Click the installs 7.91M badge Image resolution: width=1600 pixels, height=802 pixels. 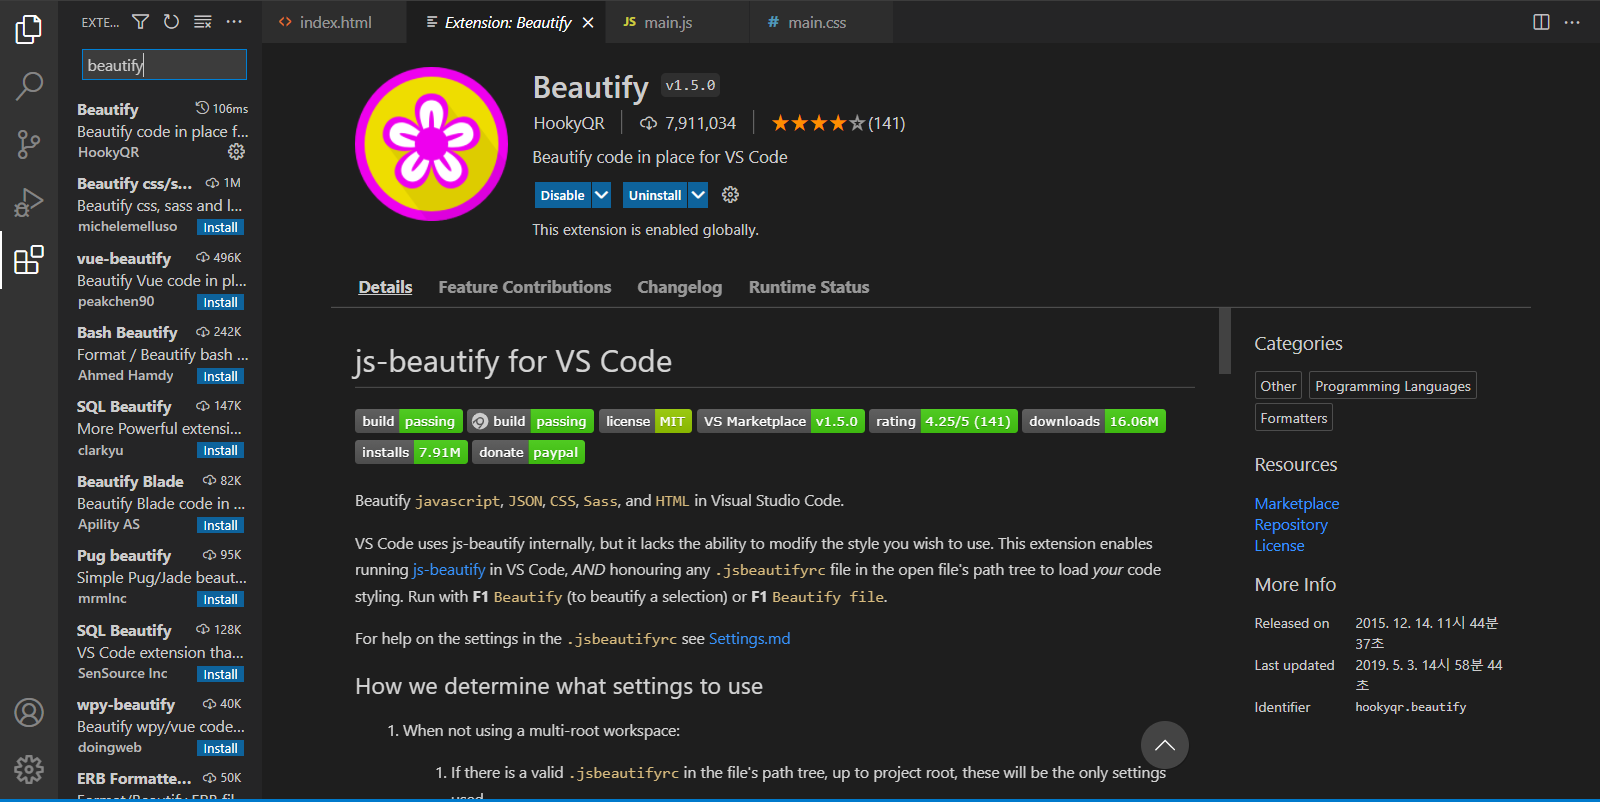click(x=411, y=452)
